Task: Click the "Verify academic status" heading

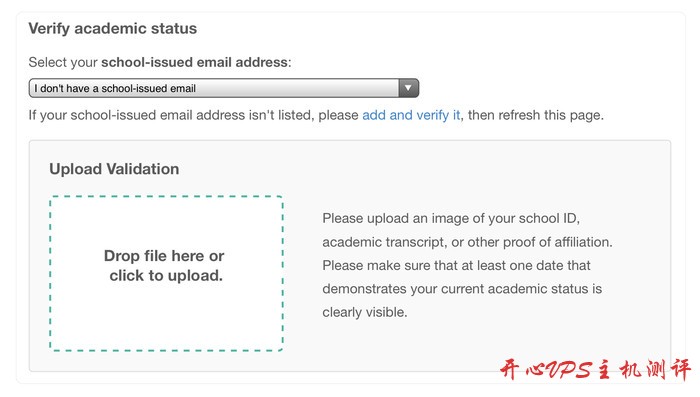Action: coord(112,29)
